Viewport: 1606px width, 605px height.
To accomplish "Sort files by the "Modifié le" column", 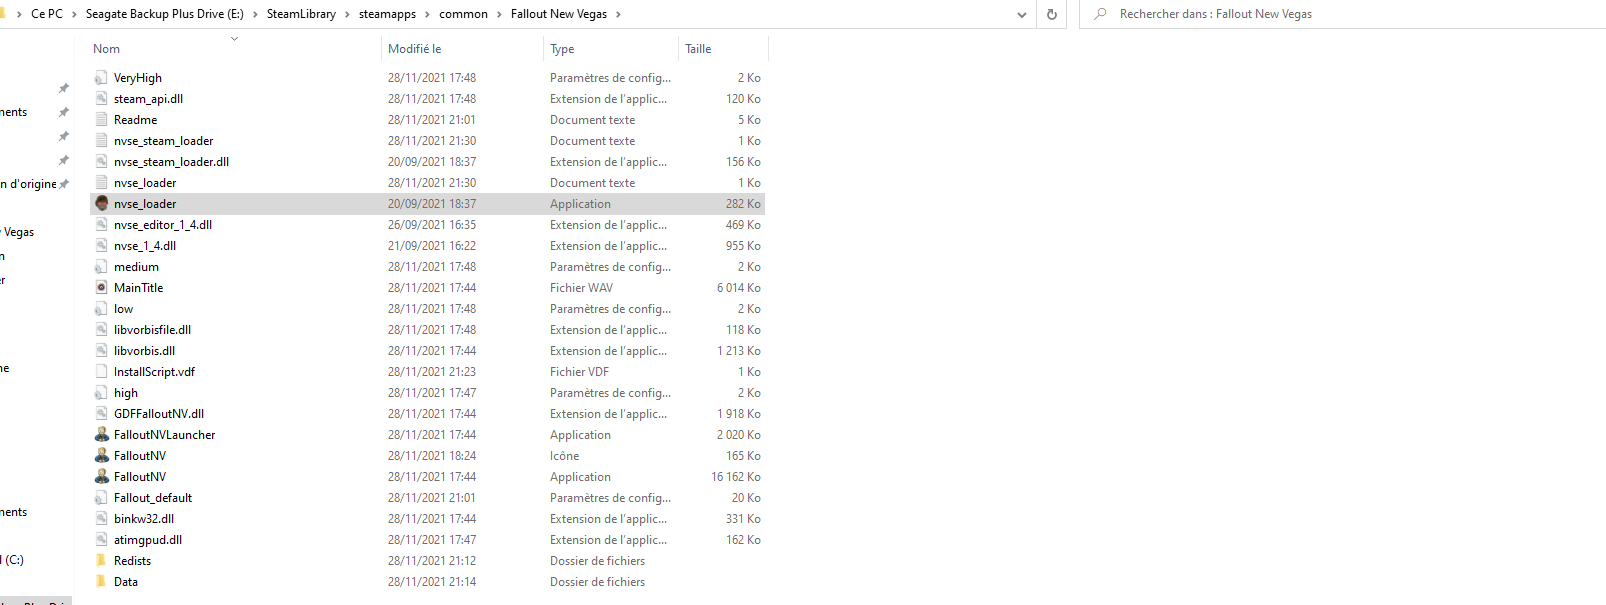I will (x=414, y=49).
